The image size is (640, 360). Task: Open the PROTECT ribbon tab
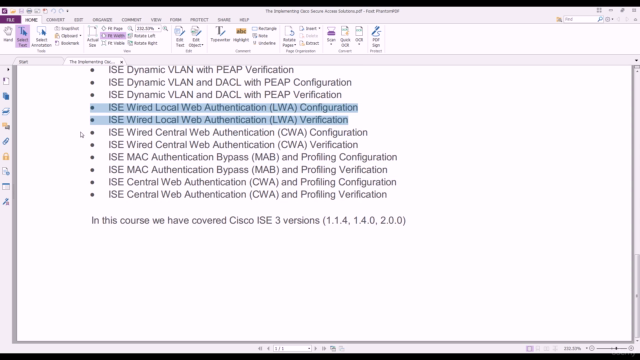[199, 20]
